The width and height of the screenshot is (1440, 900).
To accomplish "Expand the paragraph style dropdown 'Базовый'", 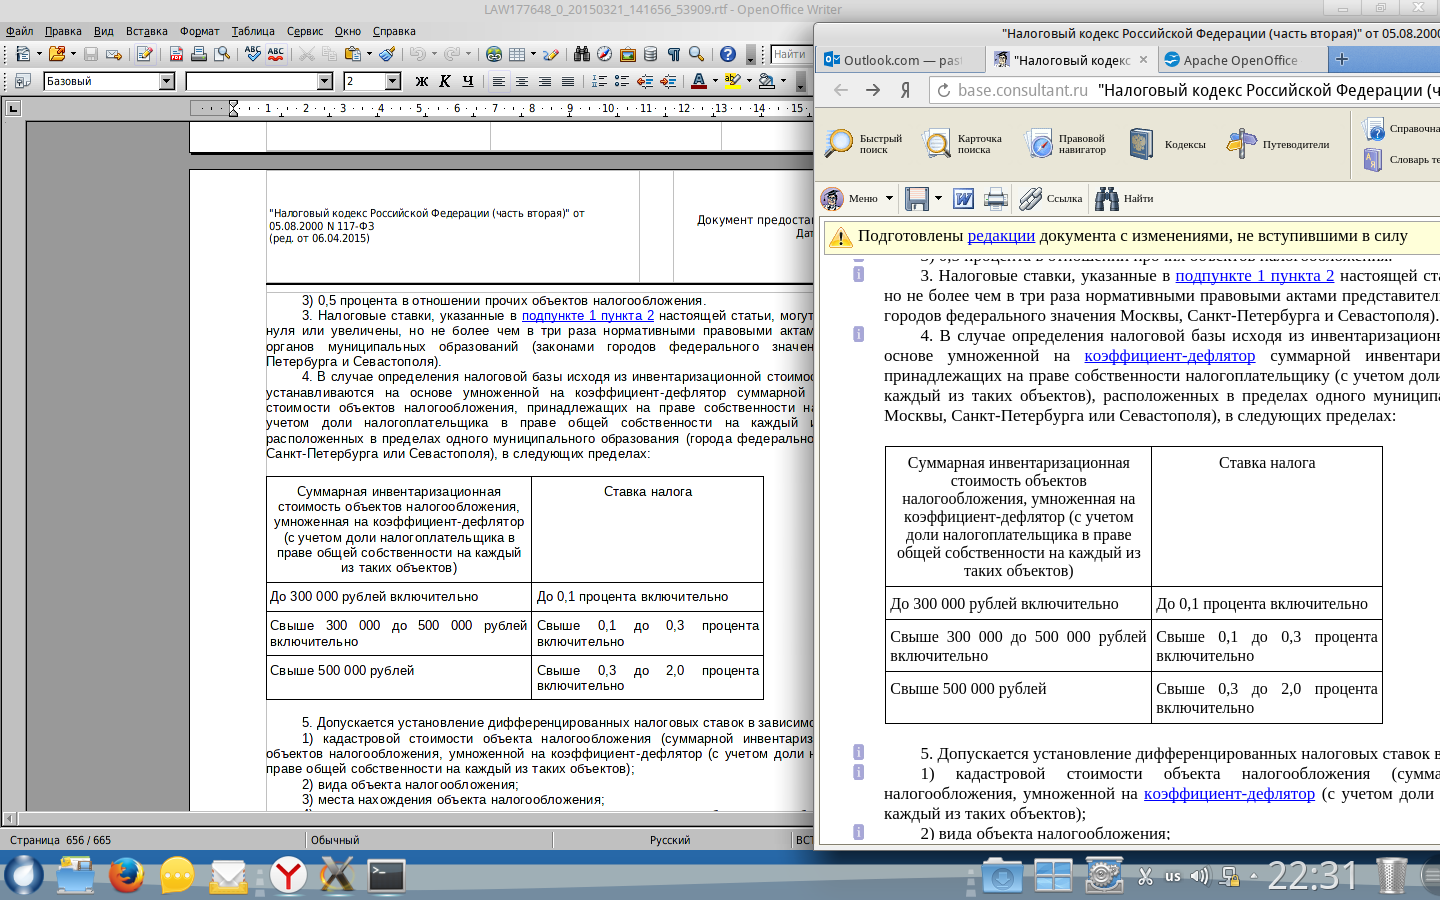I will pos(167,81).
